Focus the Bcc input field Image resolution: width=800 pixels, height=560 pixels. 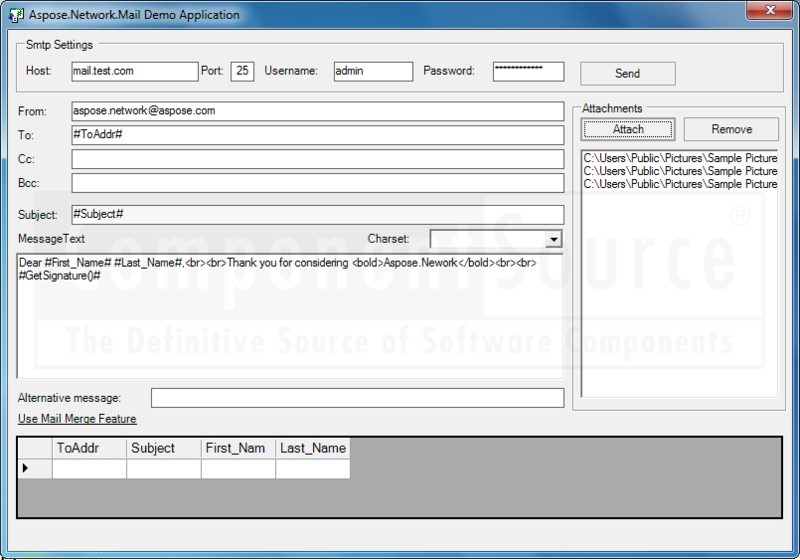point(318,183)
